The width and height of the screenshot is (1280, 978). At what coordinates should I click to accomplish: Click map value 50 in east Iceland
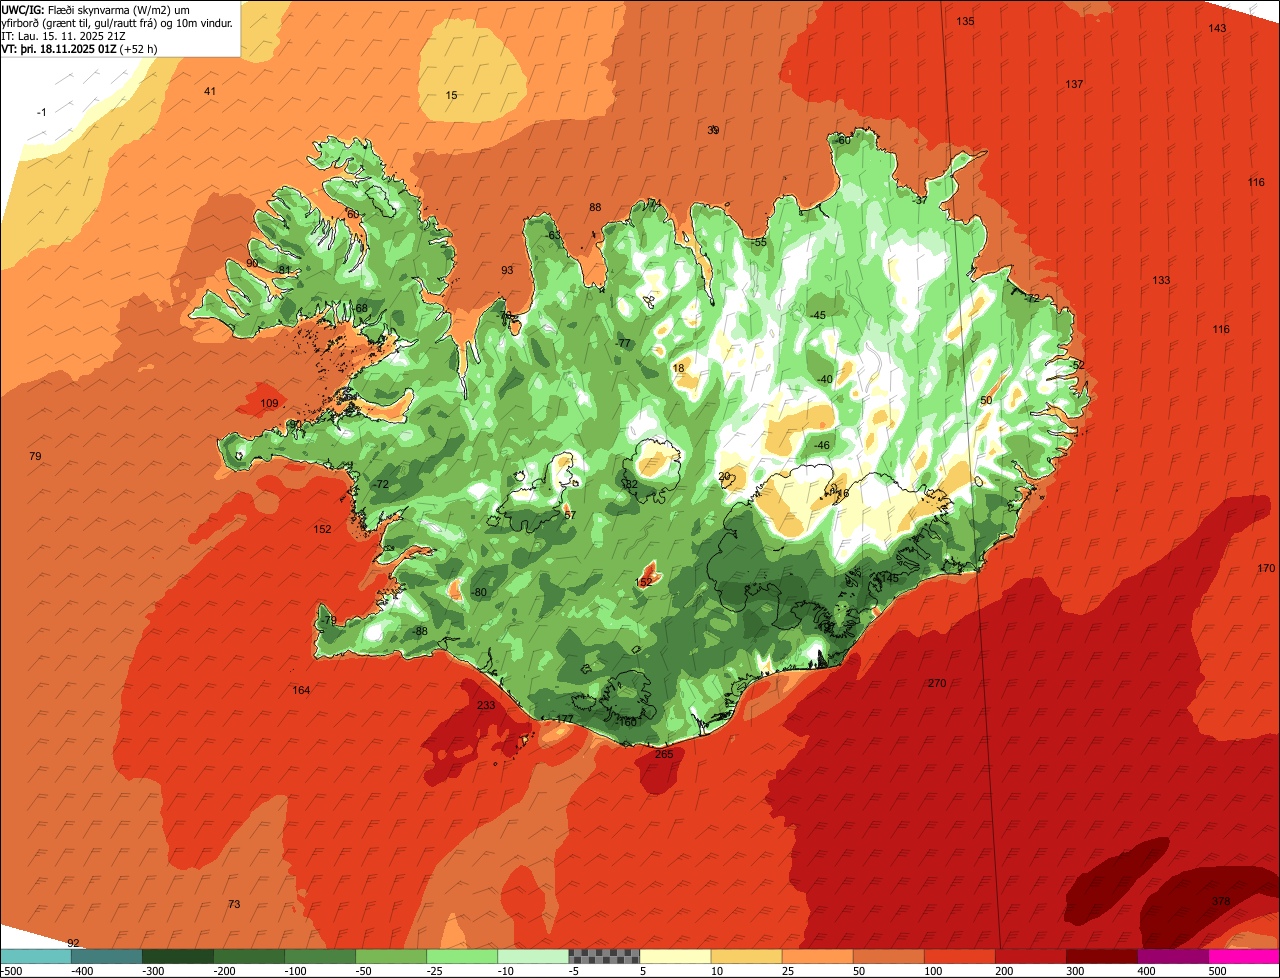pos(986,400)
